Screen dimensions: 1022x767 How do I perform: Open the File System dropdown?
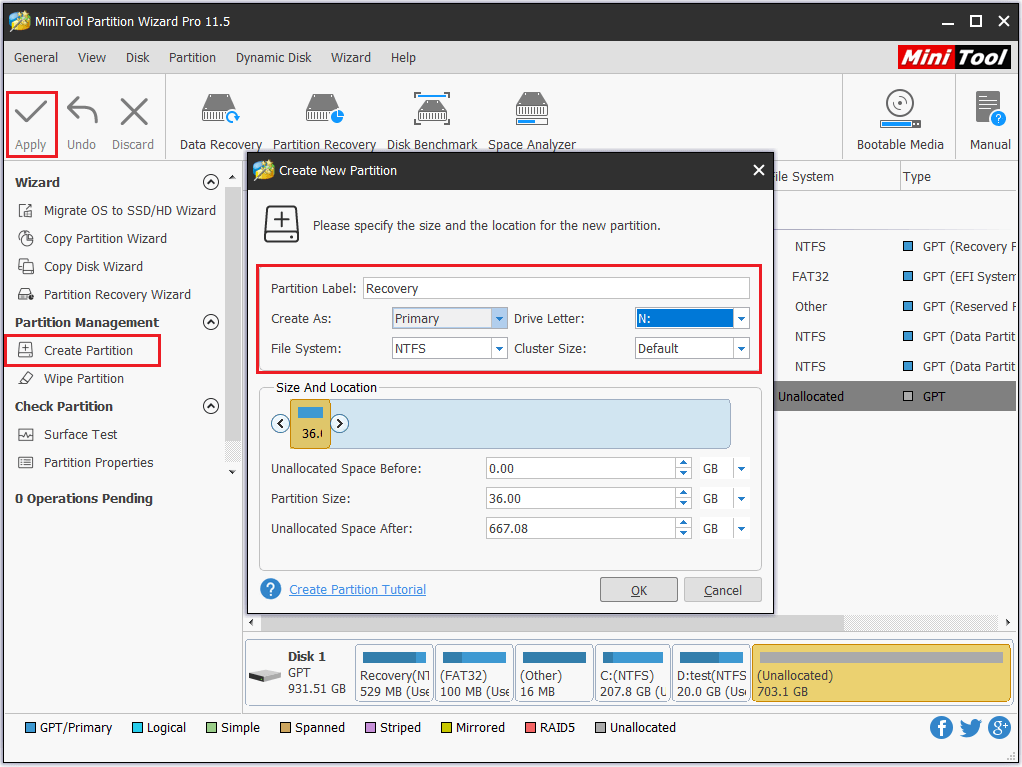click(x=499, y=349)
